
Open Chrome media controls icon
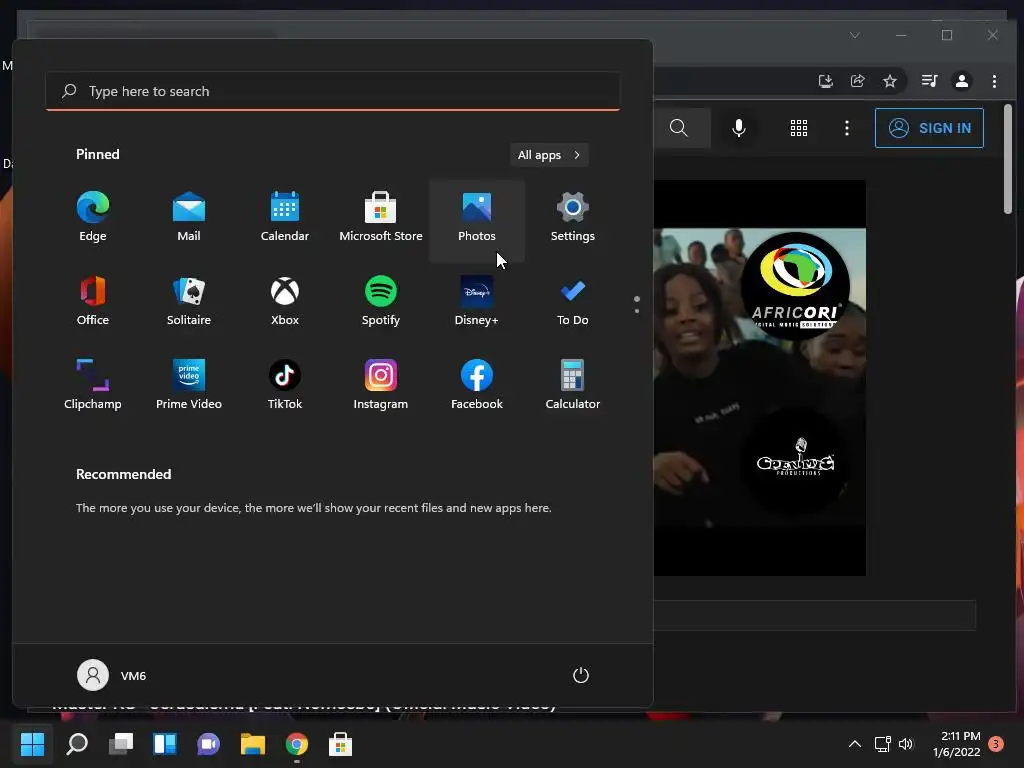[929, 81]
